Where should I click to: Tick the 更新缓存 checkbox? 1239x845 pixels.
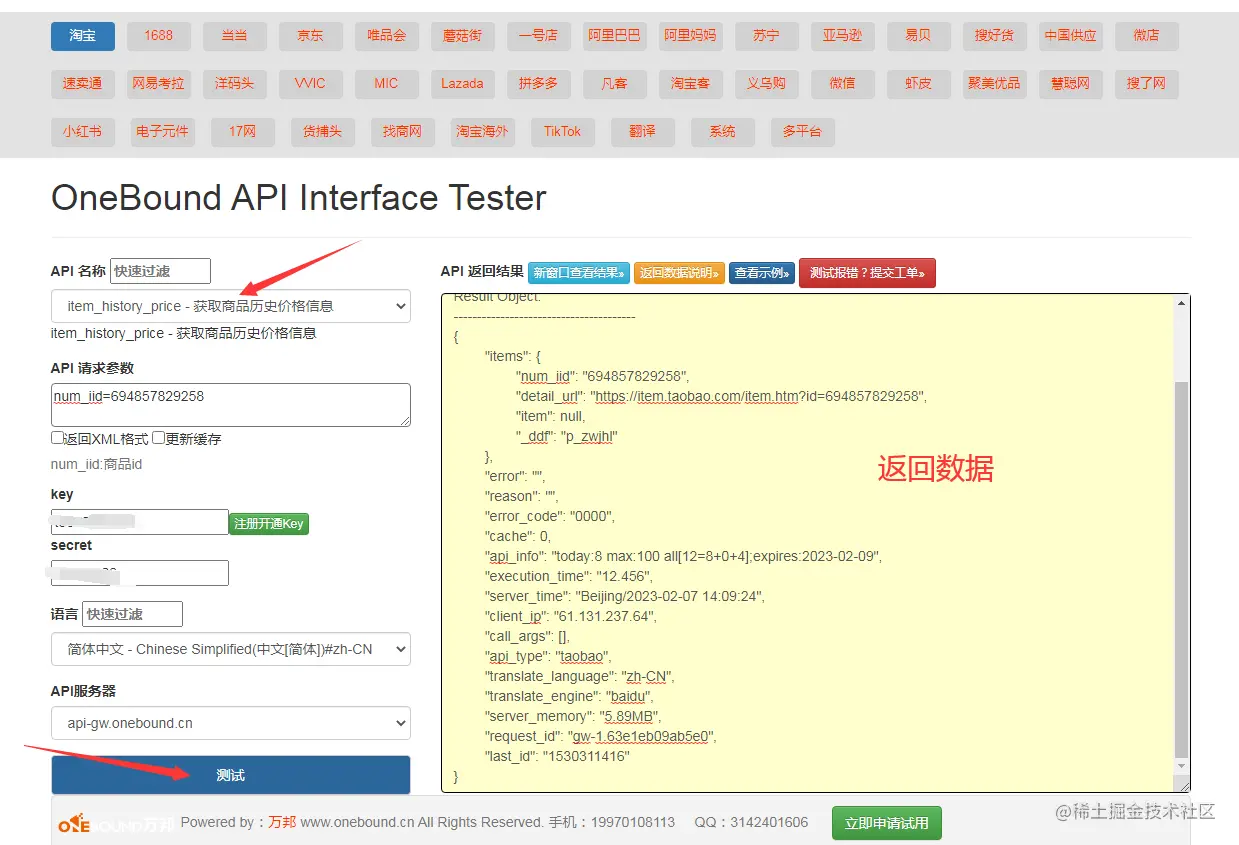click(x=158, y=438)
